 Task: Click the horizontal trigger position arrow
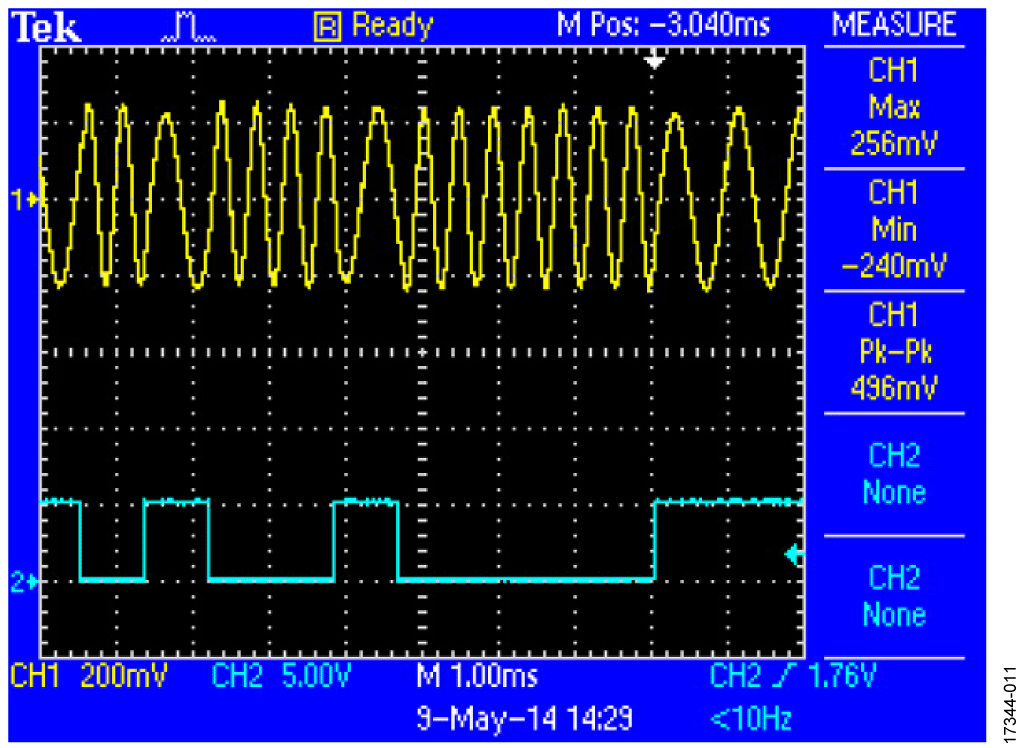pos(654,61)
